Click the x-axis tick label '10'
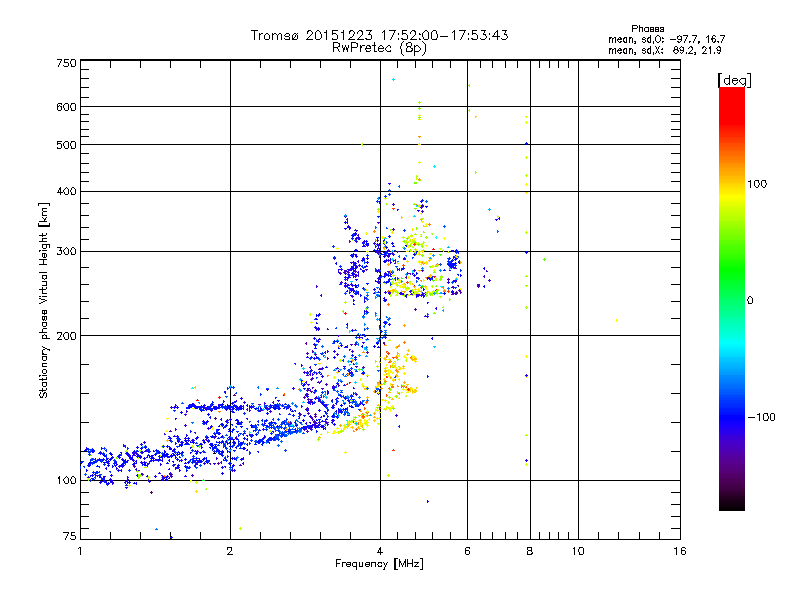800x600 pixels. click(x=578, y=551)
